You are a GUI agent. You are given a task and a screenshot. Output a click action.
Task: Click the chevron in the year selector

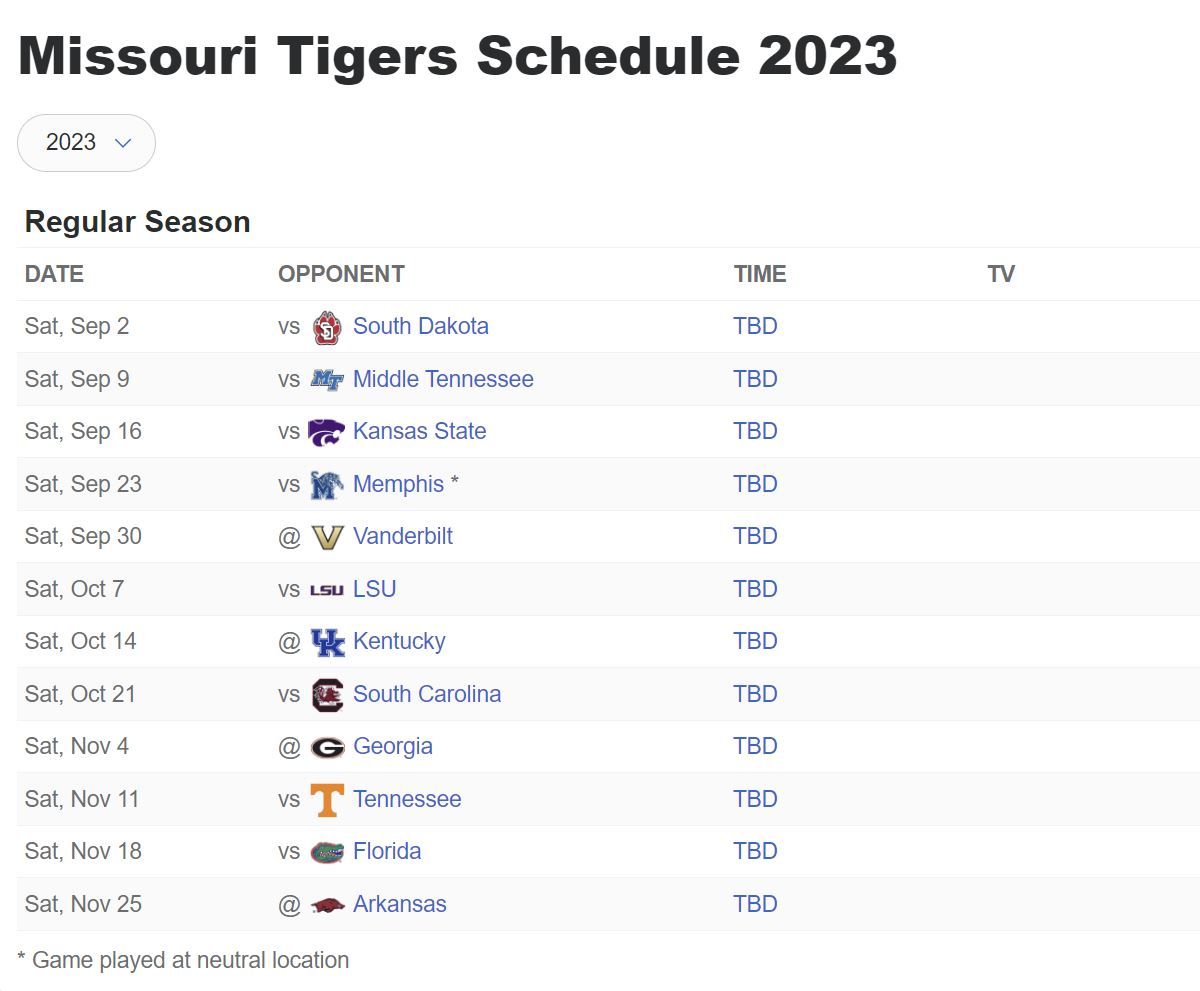click(x=123, y=143)
